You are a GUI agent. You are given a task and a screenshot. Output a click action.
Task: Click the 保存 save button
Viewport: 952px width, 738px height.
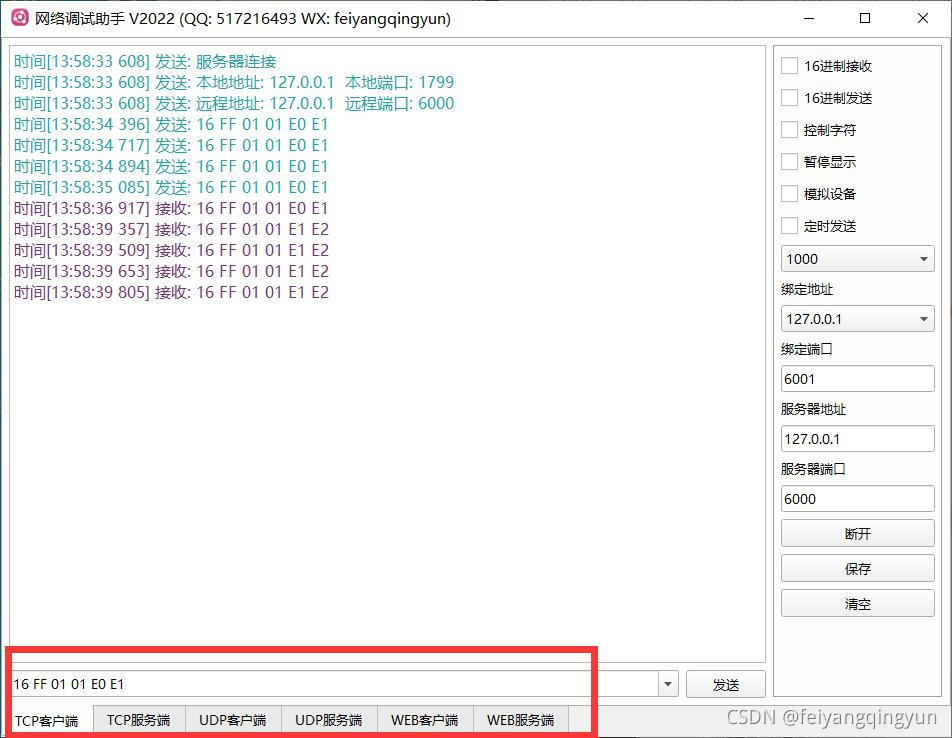tap(857, 568)
